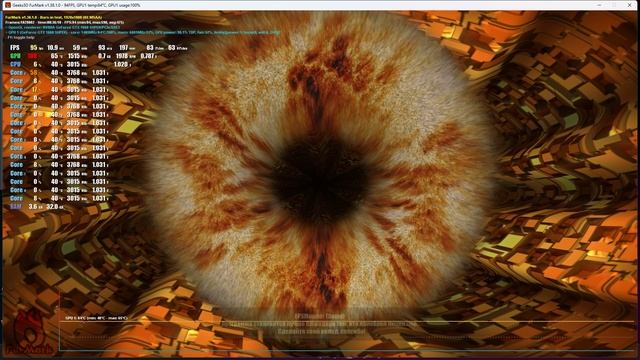Click the Core usage value 17

[x=35, y=89]
